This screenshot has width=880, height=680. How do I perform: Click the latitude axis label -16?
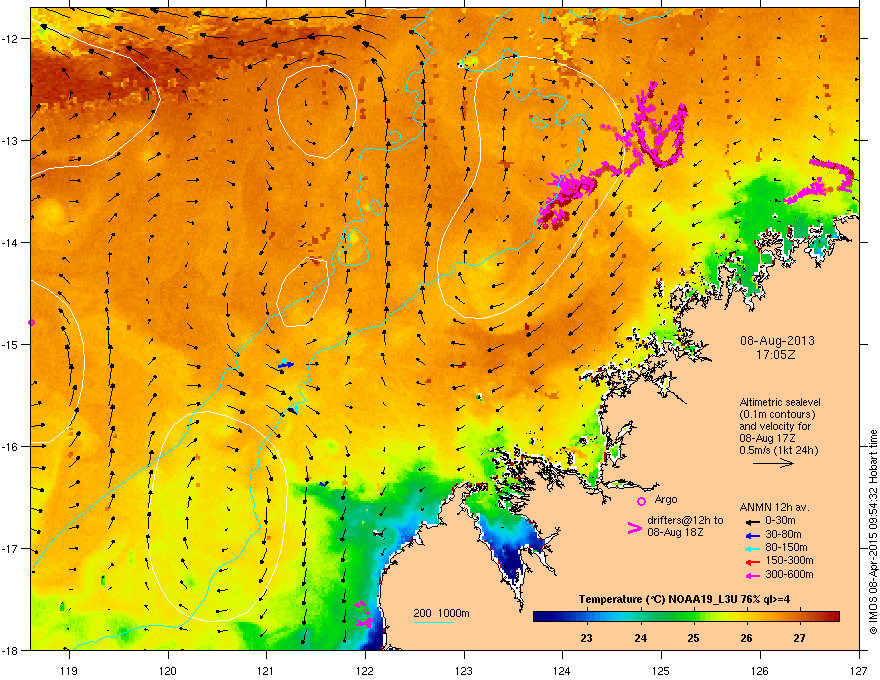point(10,447)
